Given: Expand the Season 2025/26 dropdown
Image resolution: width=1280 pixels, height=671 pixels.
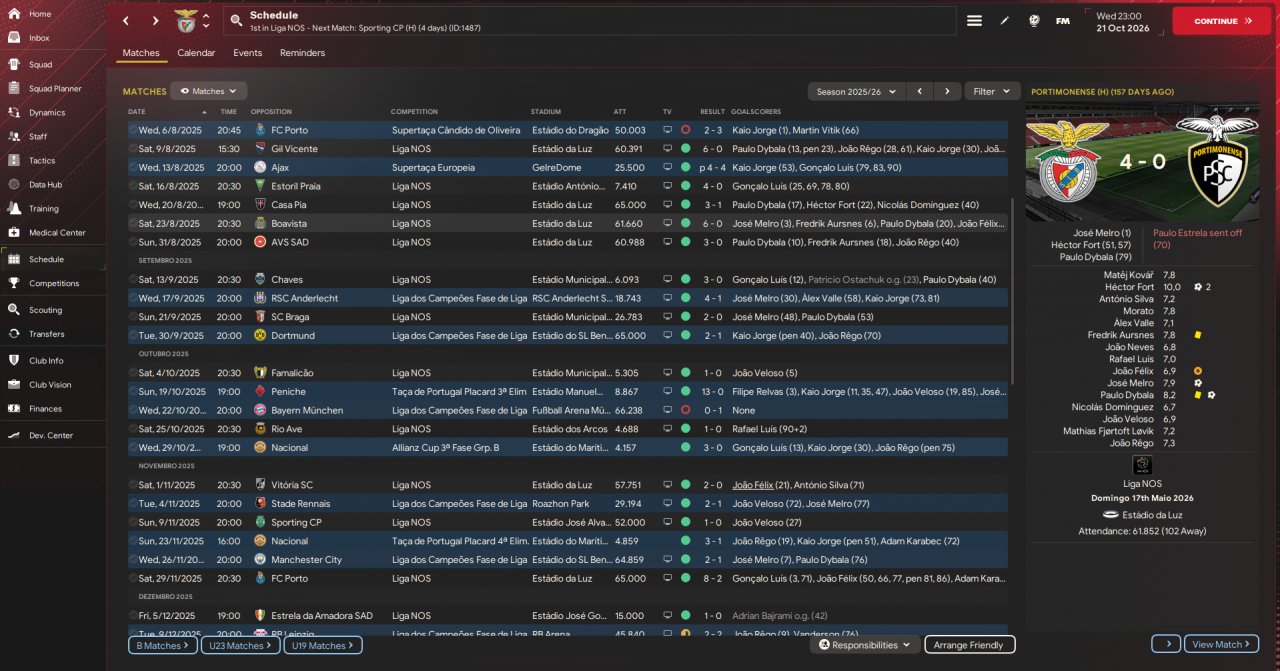Looking at the screenshot, I should click(x=856, y=91).
